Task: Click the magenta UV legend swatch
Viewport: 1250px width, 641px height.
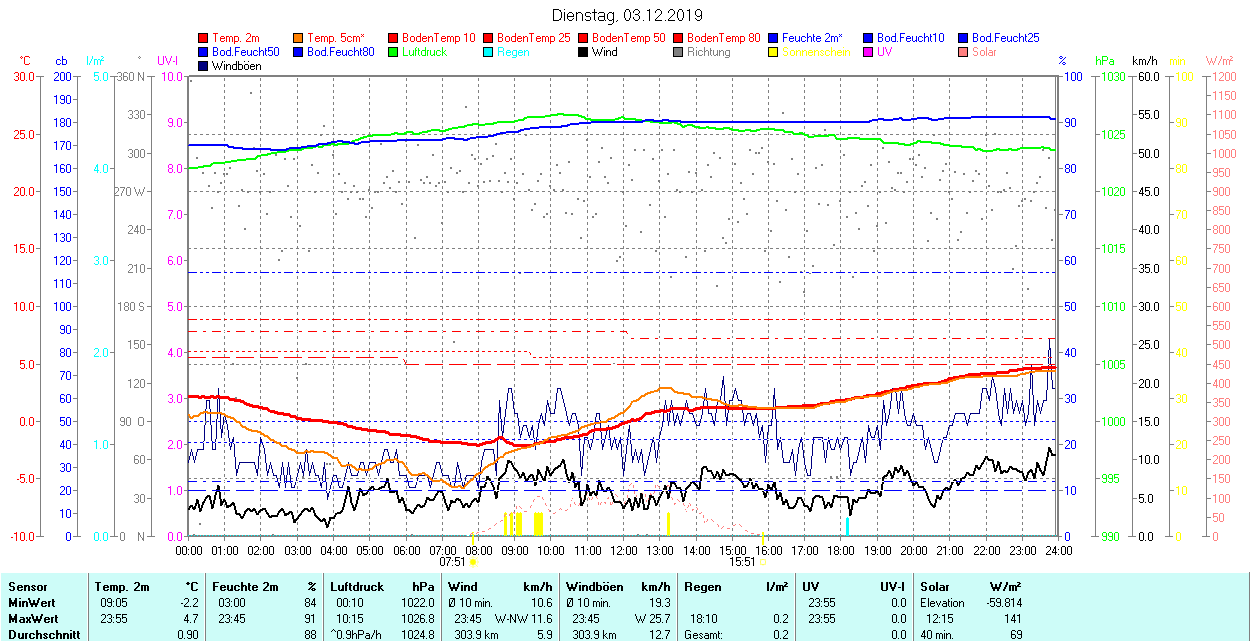Action: 868,52
